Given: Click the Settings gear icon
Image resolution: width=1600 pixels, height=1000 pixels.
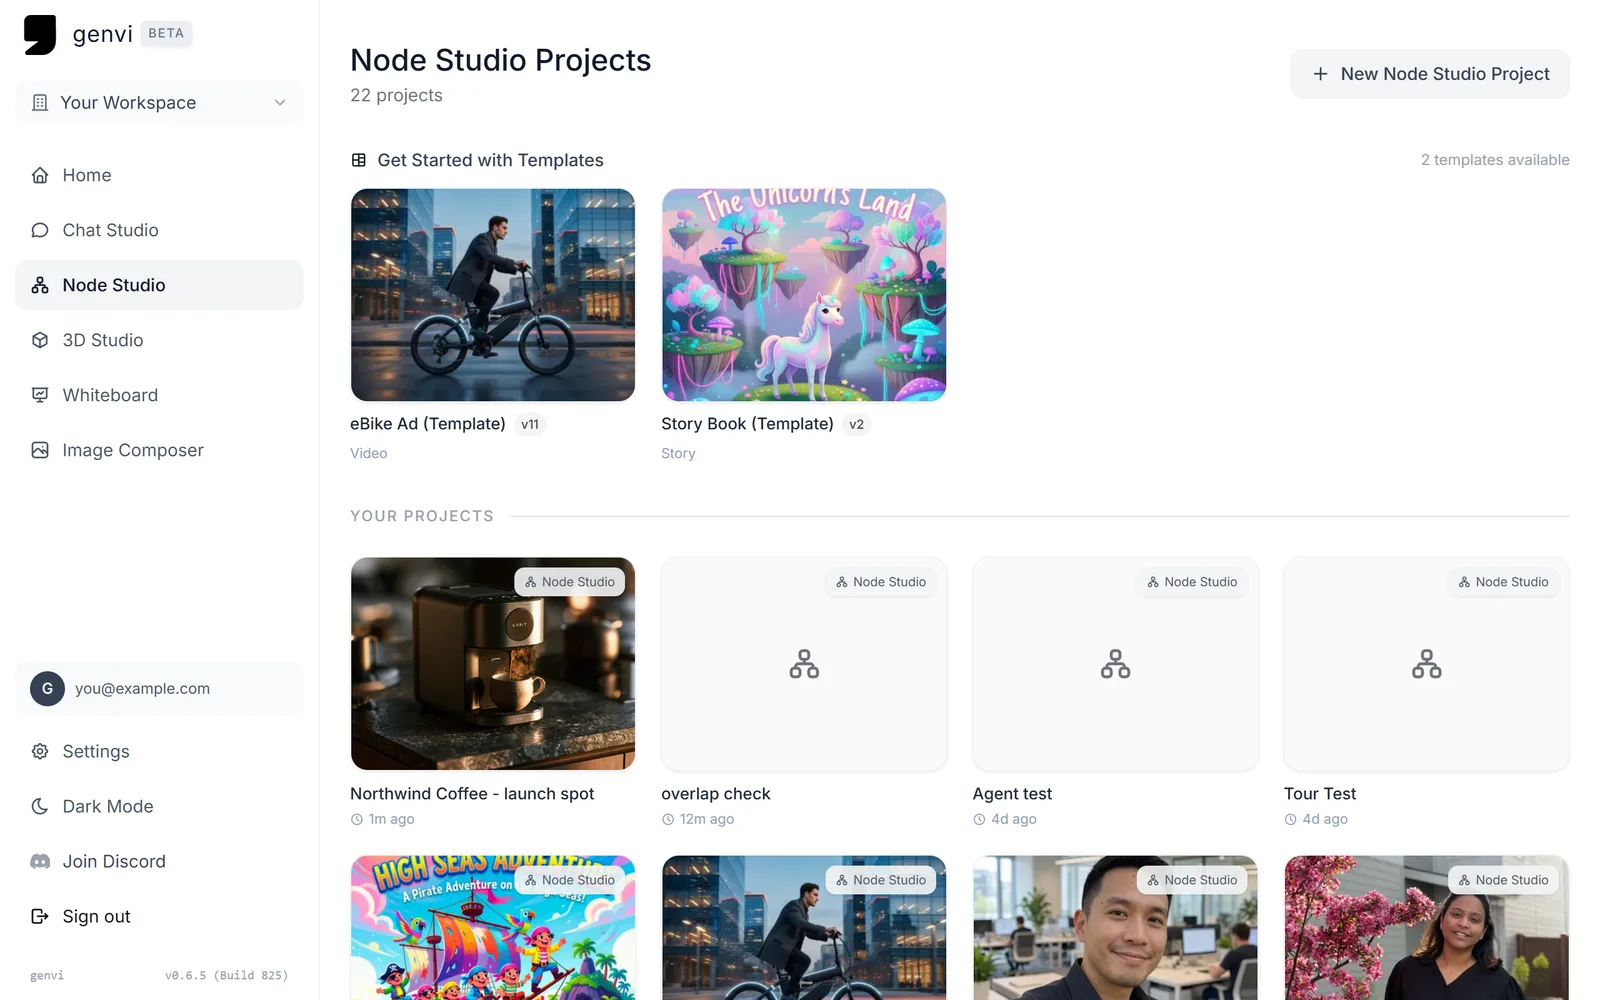Looking at the screenshot, I should click(40, 751).
